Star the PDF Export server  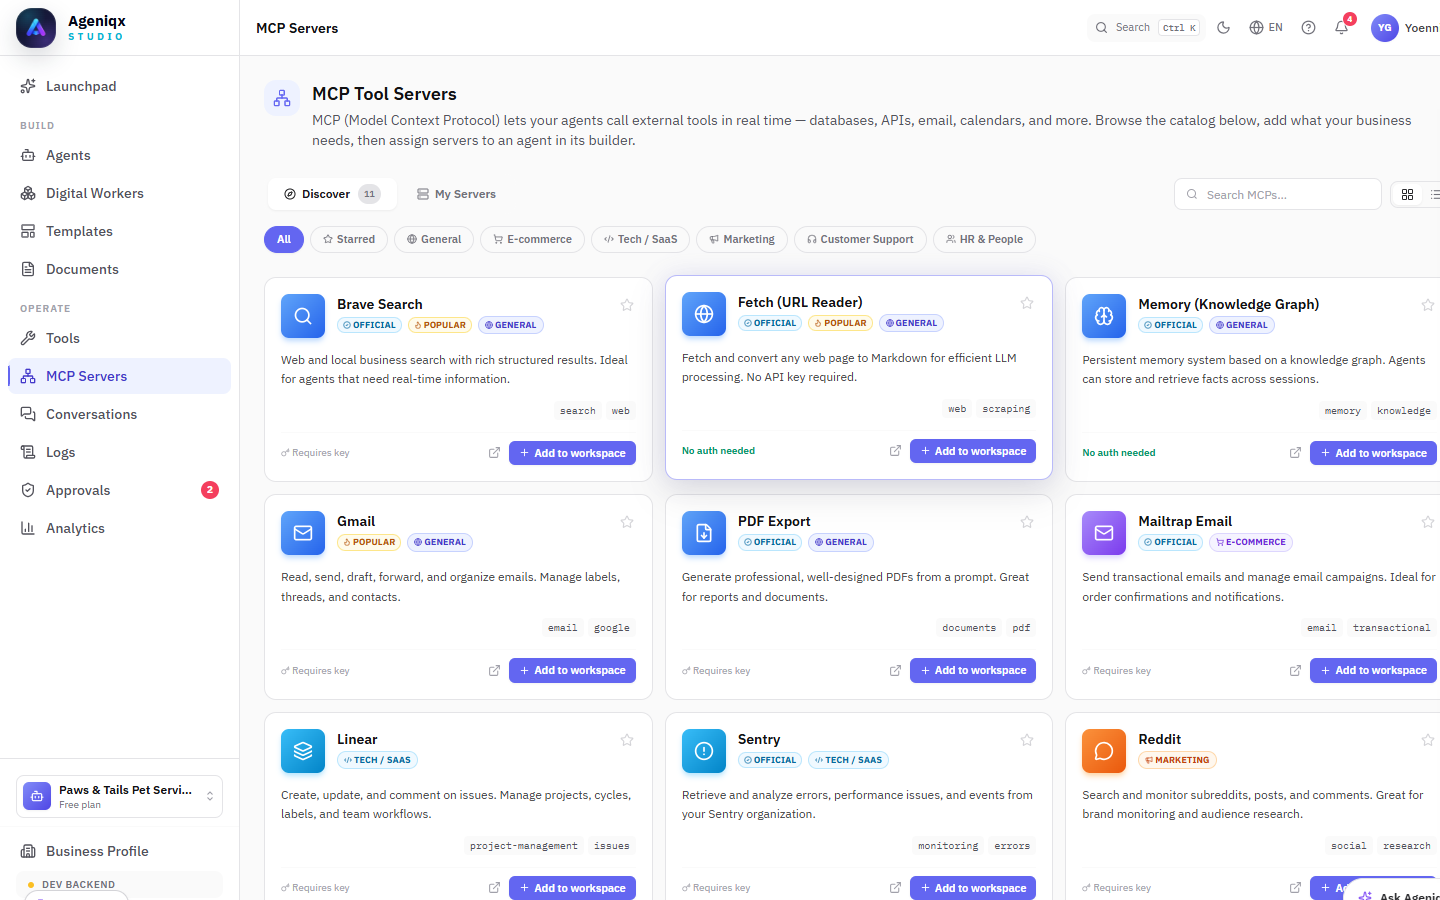tap(1027, 522)
